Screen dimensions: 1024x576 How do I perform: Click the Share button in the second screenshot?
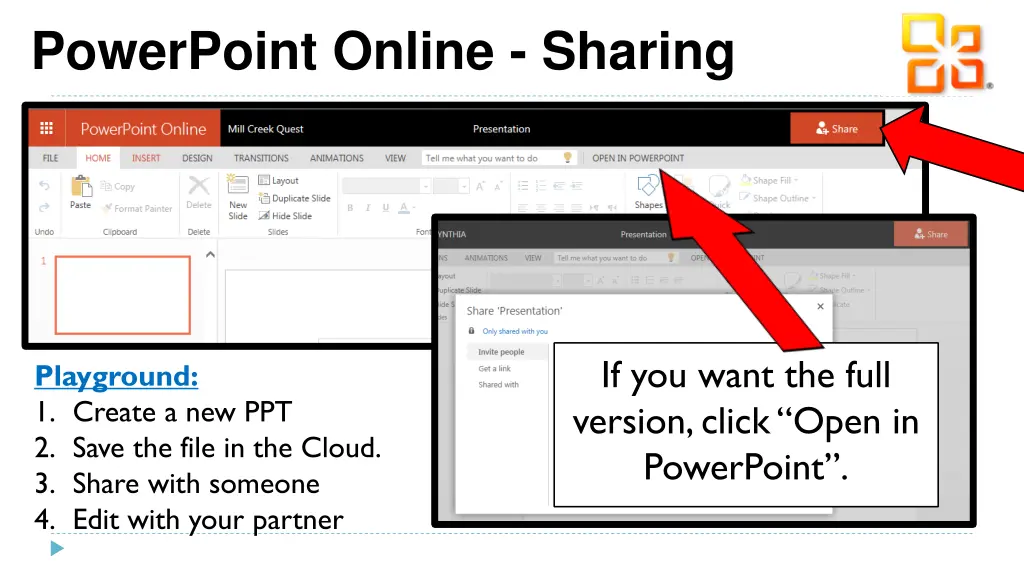click(x=931, y=234)
